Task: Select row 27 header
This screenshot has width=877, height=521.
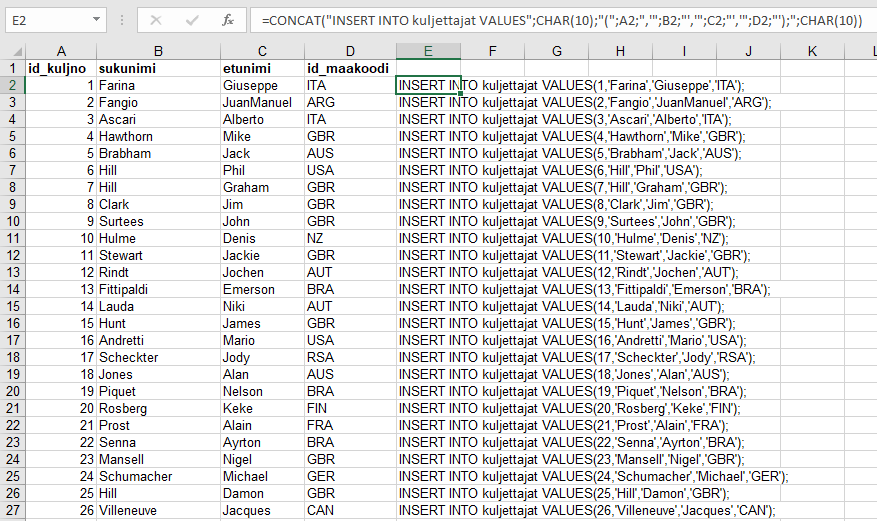Action: tap(12, 510)
